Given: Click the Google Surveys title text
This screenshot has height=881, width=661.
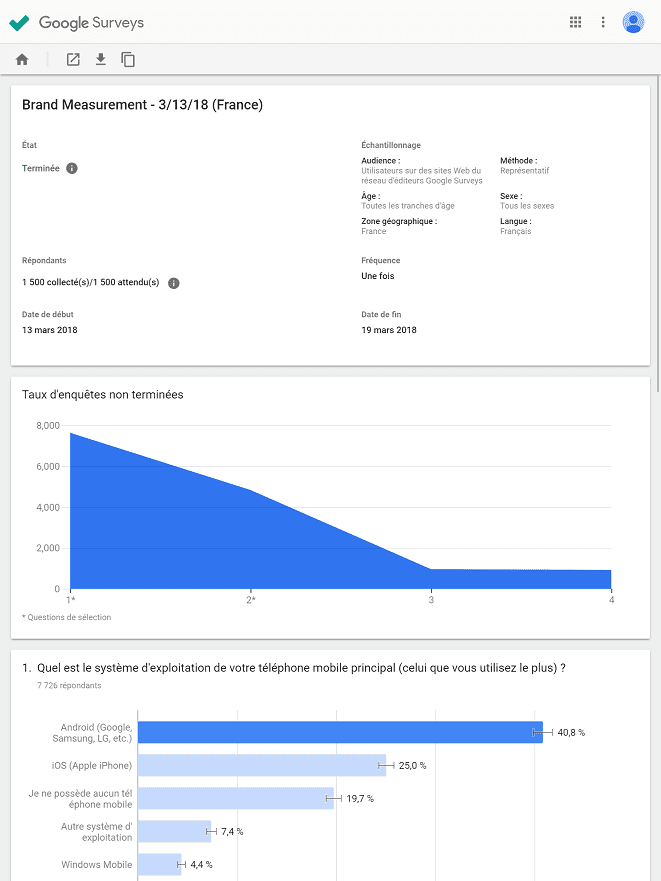Looking at the screenshot, I should 91,23.
